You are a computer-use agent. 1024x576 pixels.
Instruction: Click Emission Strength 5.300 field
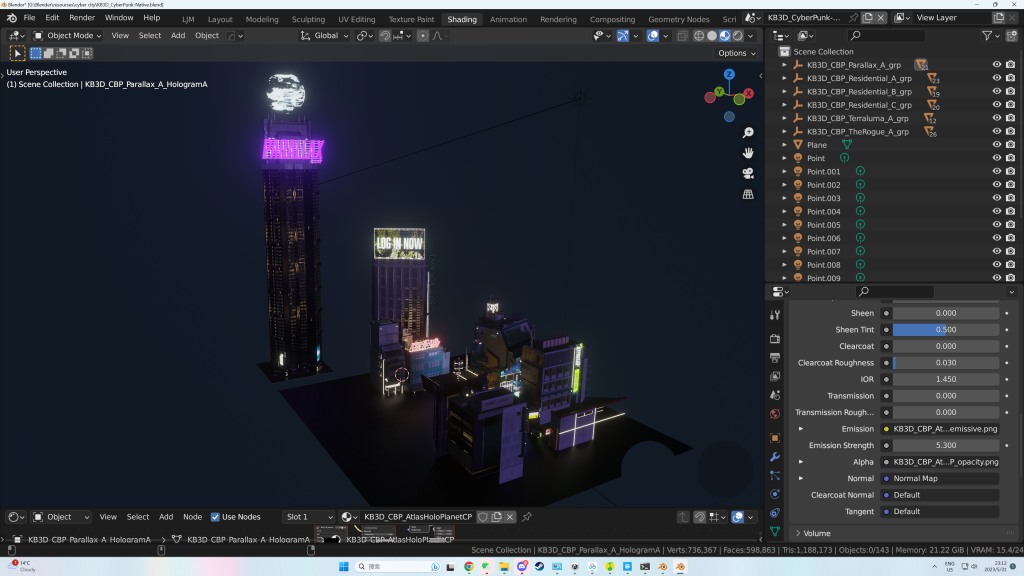pyautogui.click(x=946, y=445)
